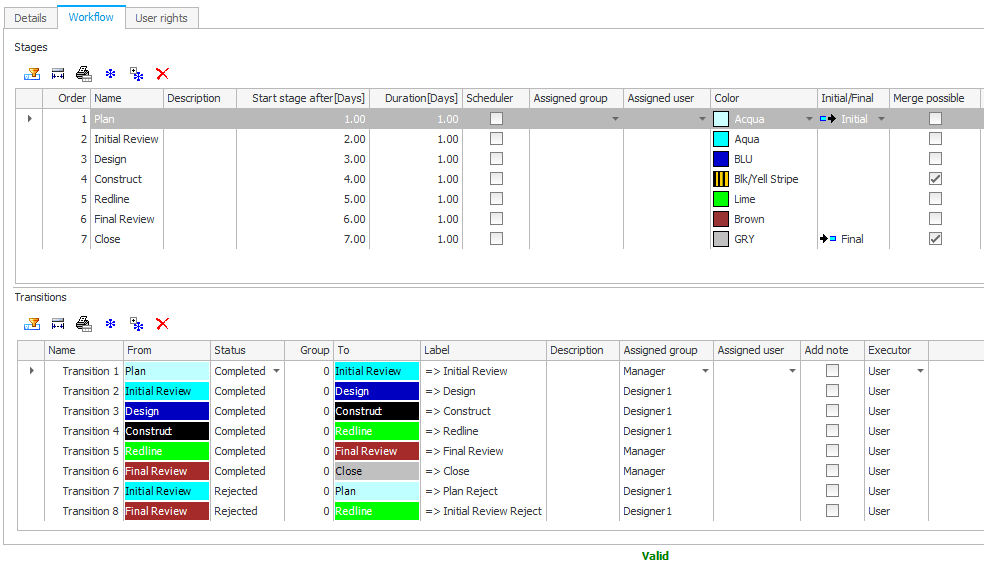Viewport: 984px width, 568px height.
Task: Open the Initial/Final dropdown for Plan stage
Action: pos(881,119)
